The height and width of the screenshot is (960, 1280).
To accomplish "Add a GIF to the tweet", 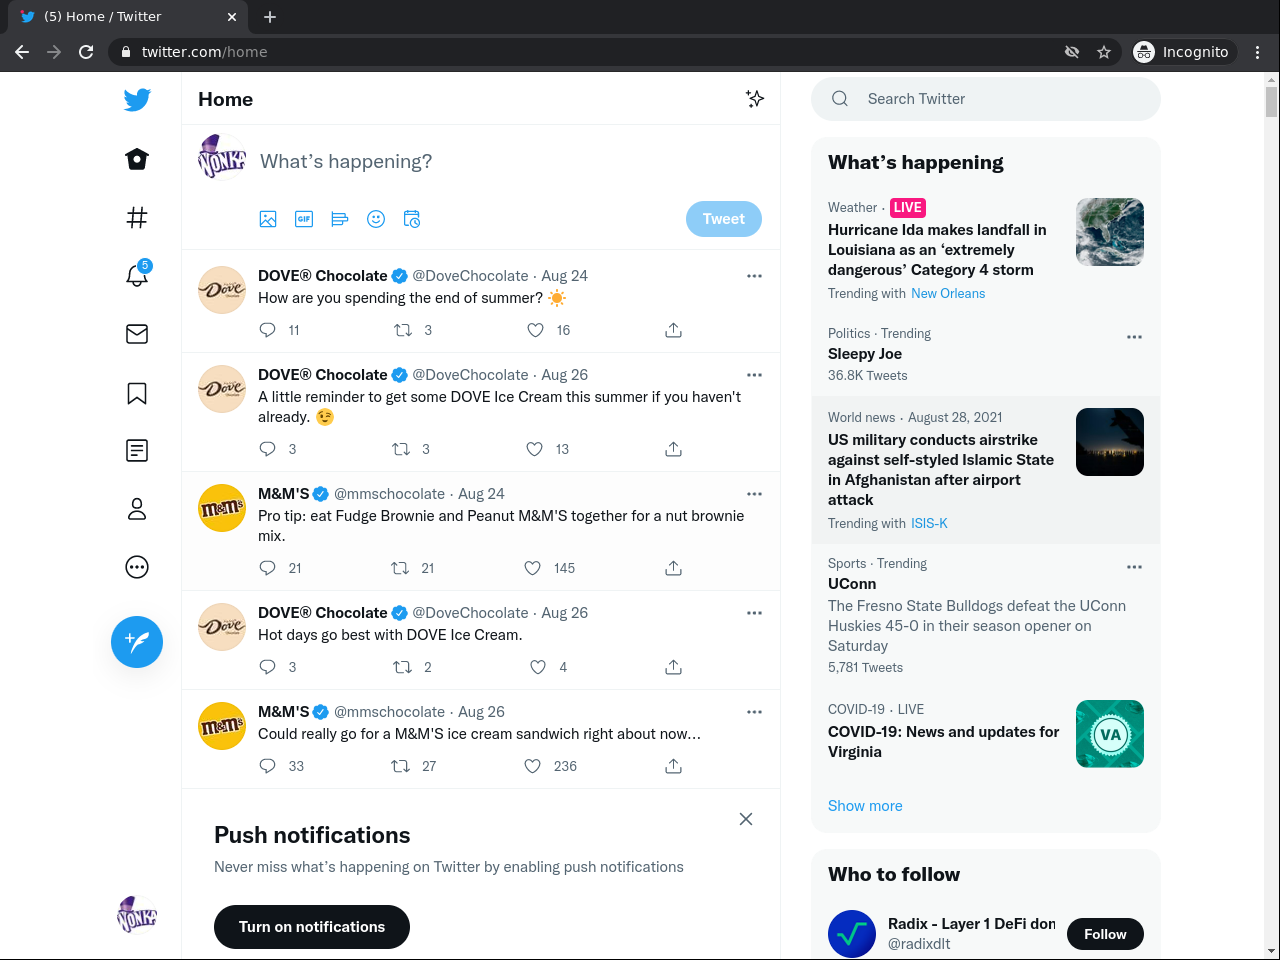I will pyautogui.click(x=304, y=219).
